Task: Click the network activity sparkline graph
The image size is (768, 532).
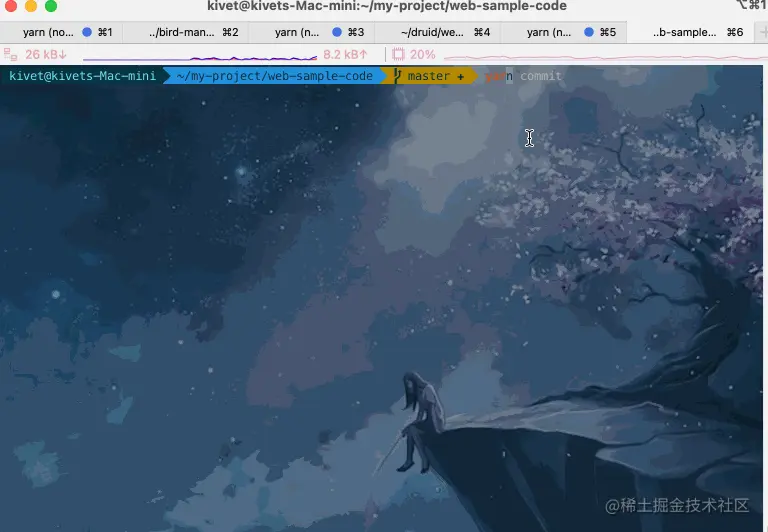Action: click(x=200, y=58)
